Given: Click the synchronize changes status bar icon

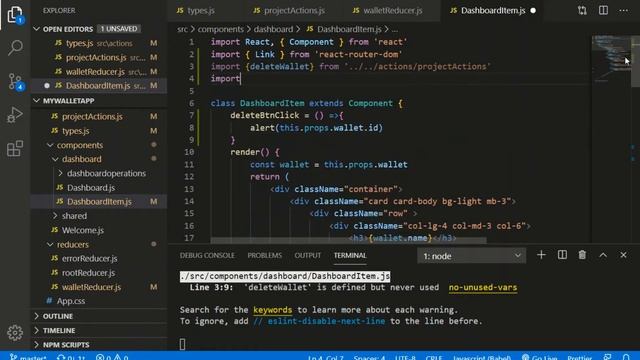Looking at the screenshot, I should [x=71, y=357].
